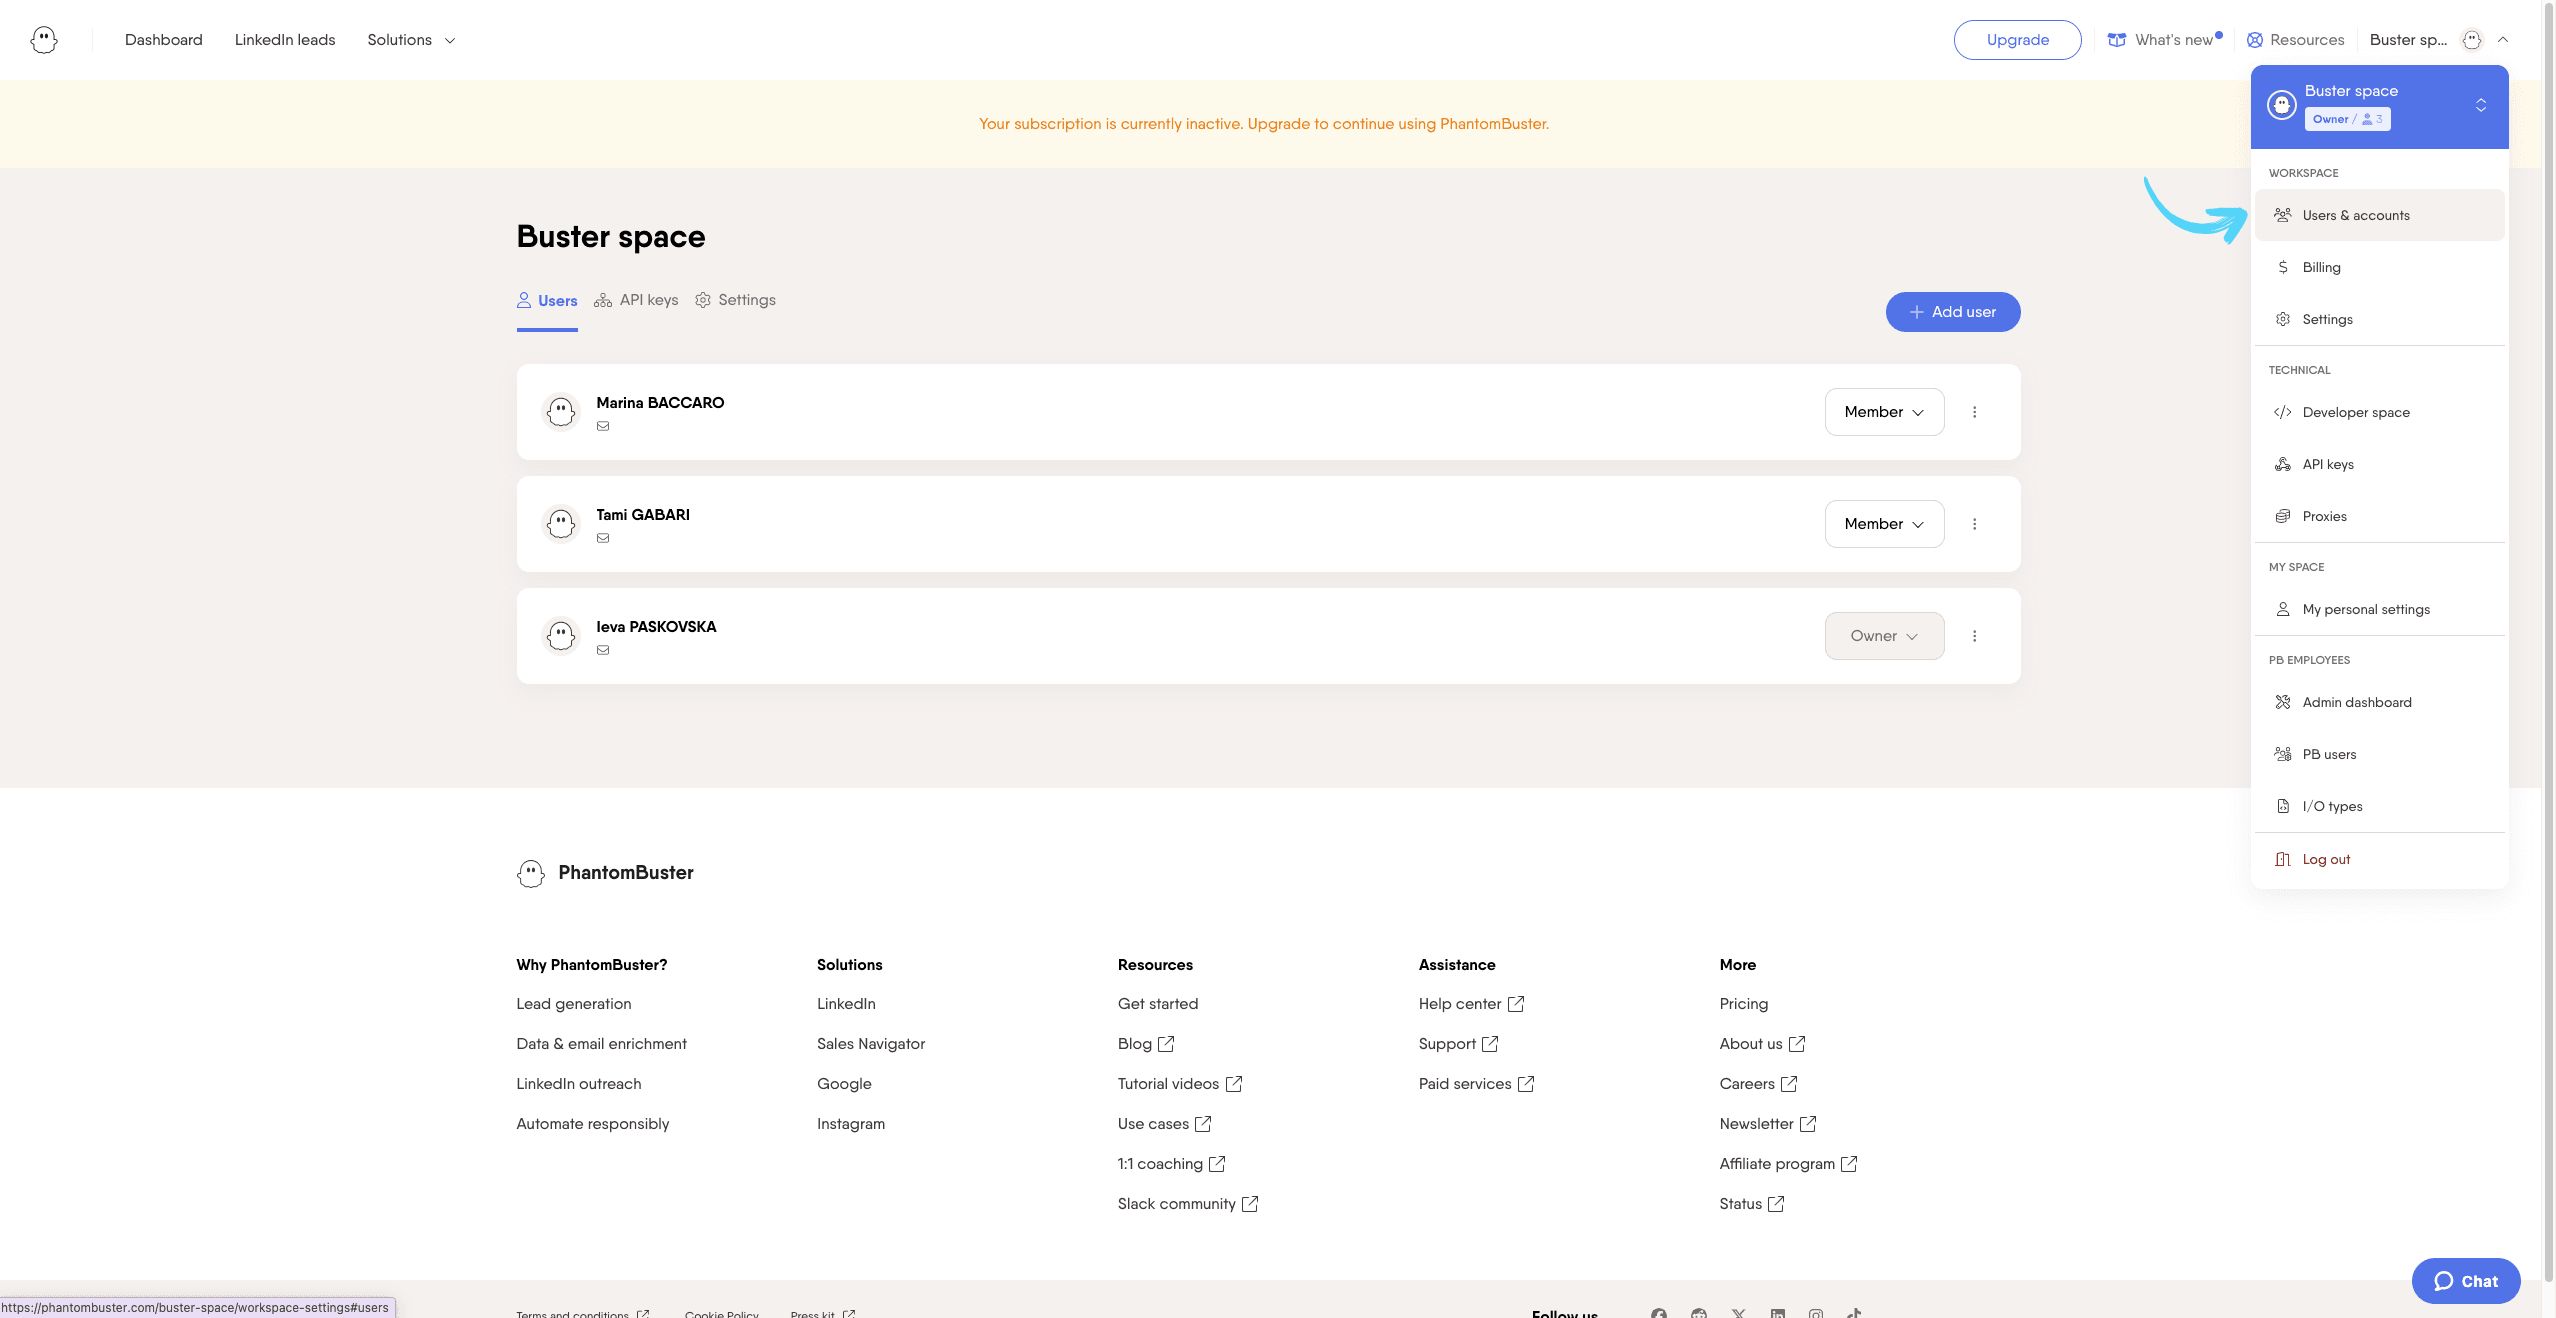This screenshot has height=1318, width=2556.
Task: Click the Billing dollar icon
Action: pyautogui.click(x=2283, y=267)
